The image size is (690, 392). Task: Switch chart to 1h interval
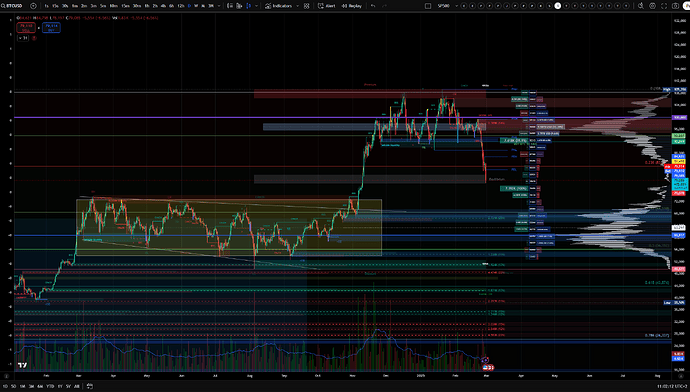point(147,6)
